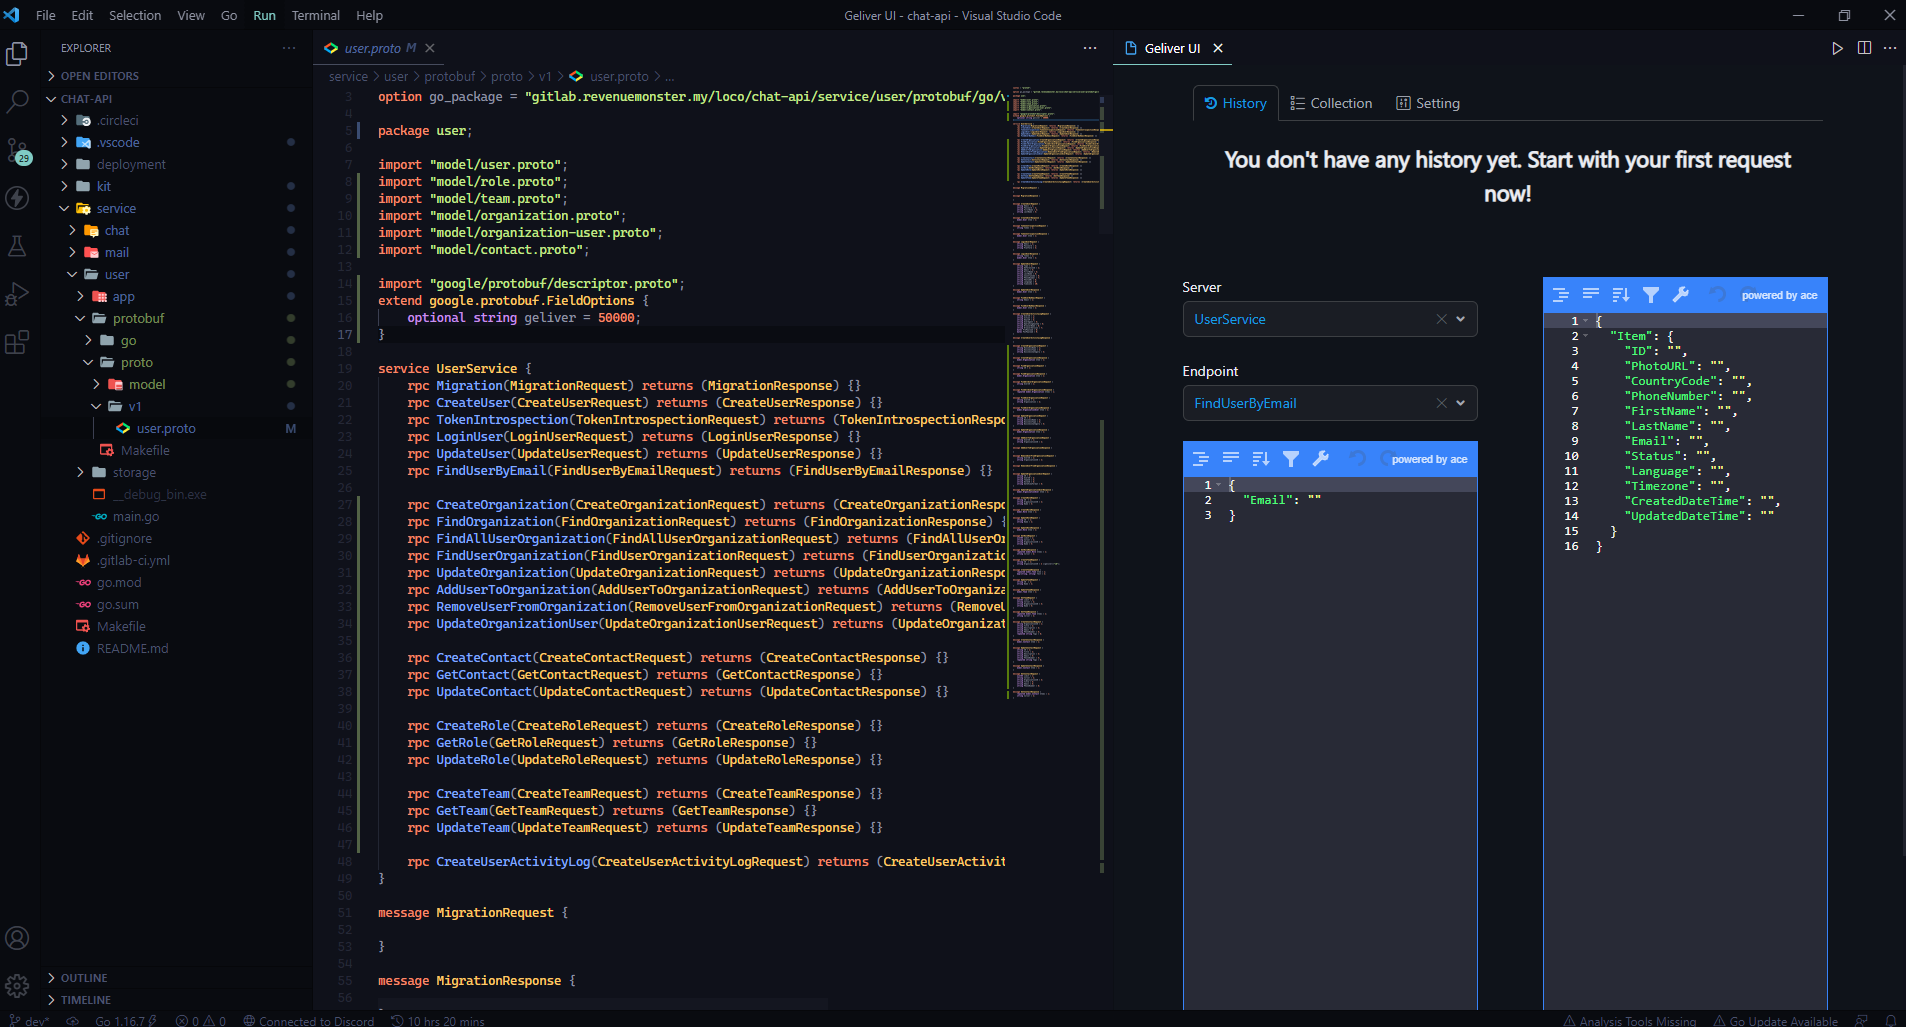
Task: Open the Server dropdown arrow
Action: (1461, 319)
